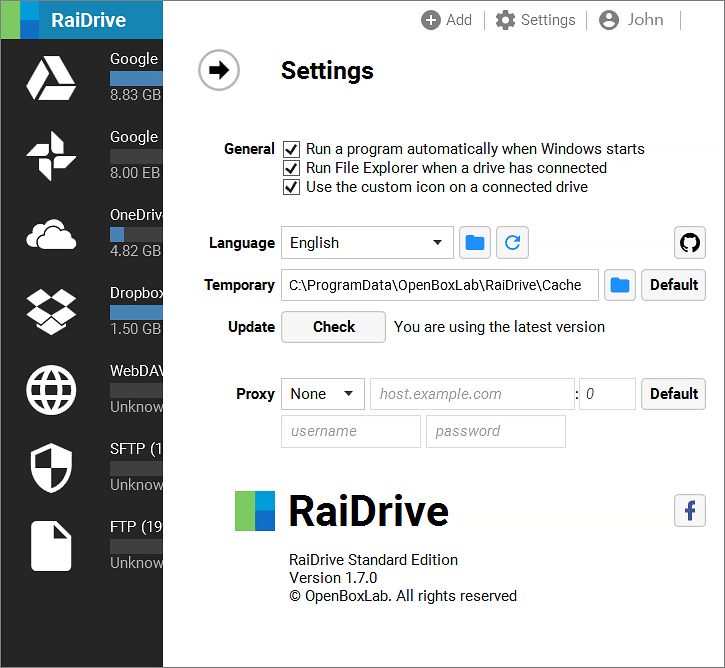Toggle run automatically when Windows starts

coord(291,149)
